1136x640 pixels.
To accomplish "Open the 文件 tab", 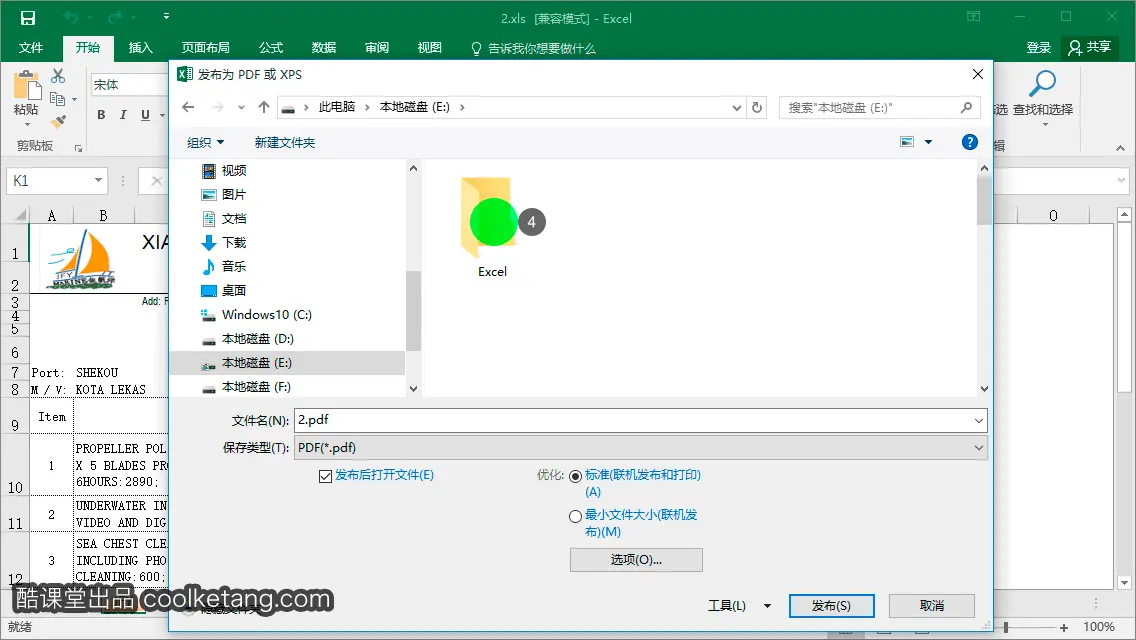I will (x=30, y=48).
